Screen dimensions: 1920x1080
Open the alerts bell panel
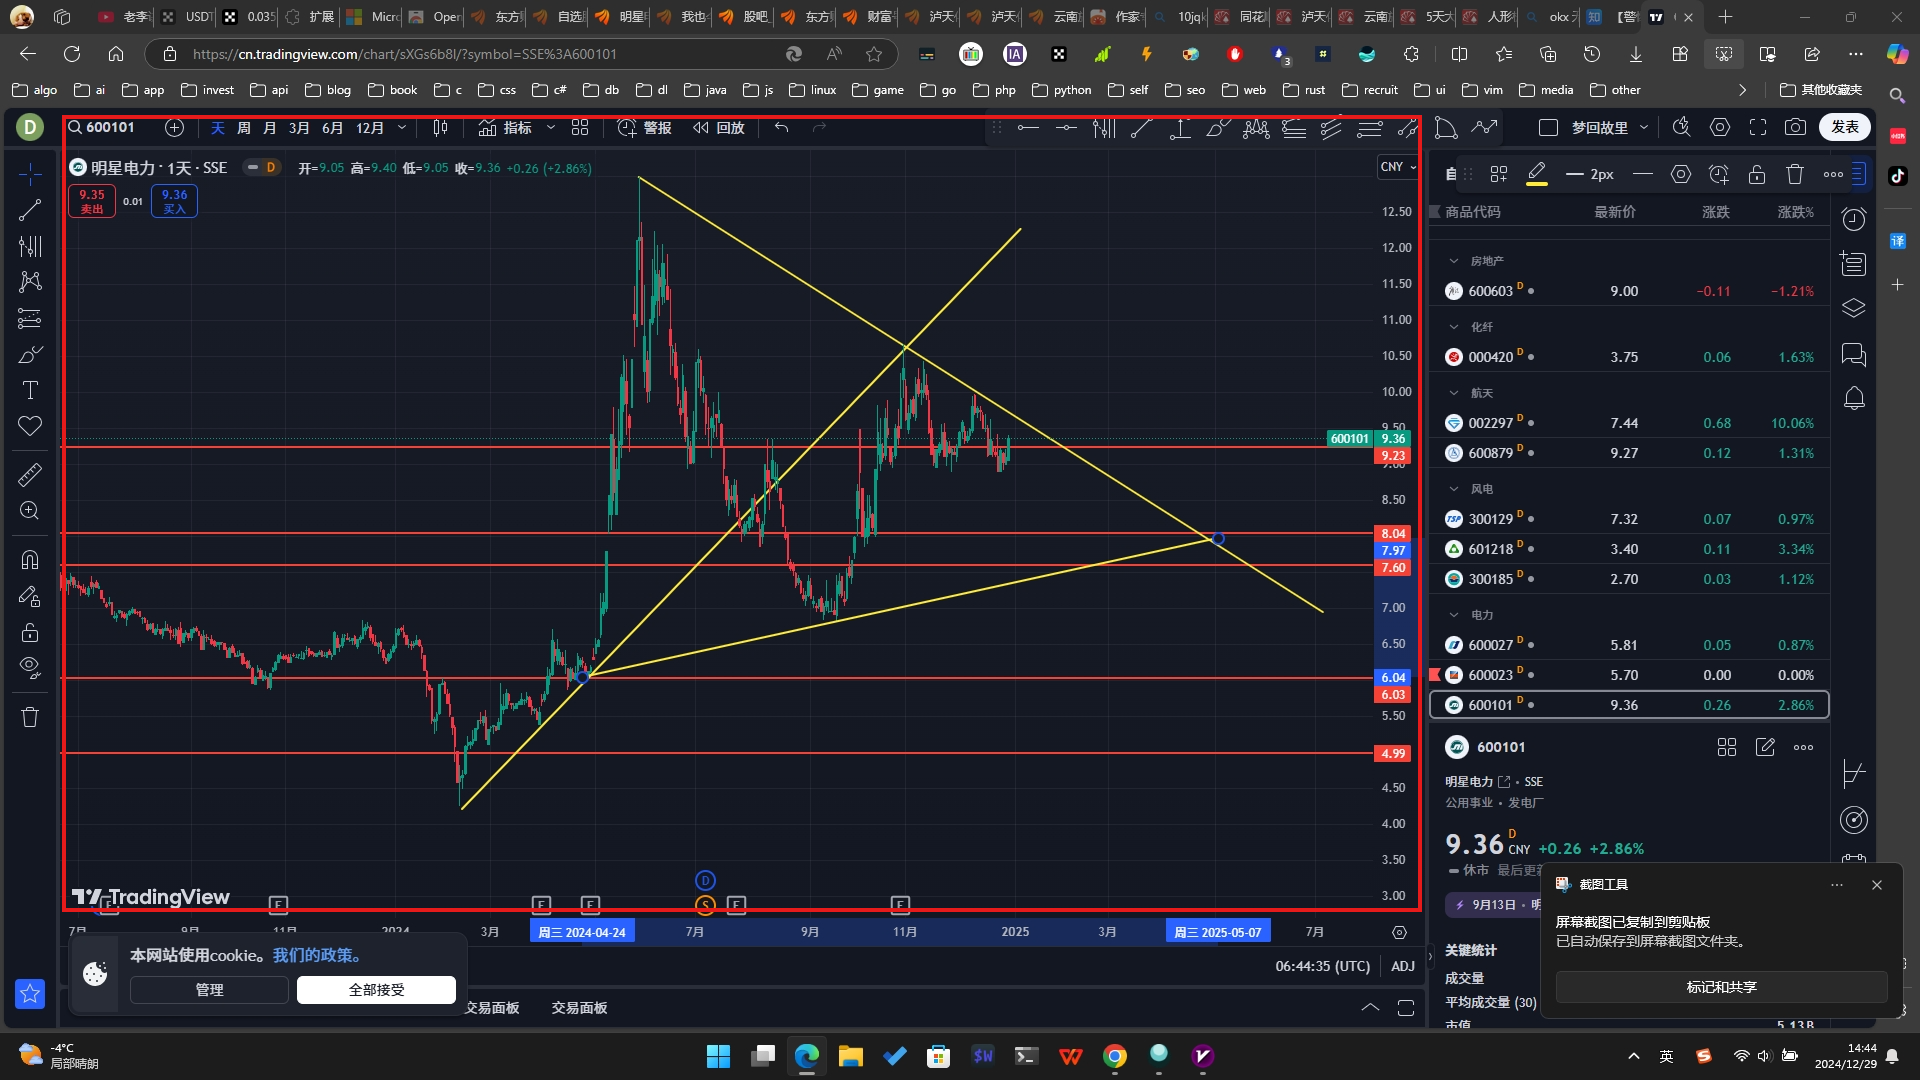click(1854, 398)
